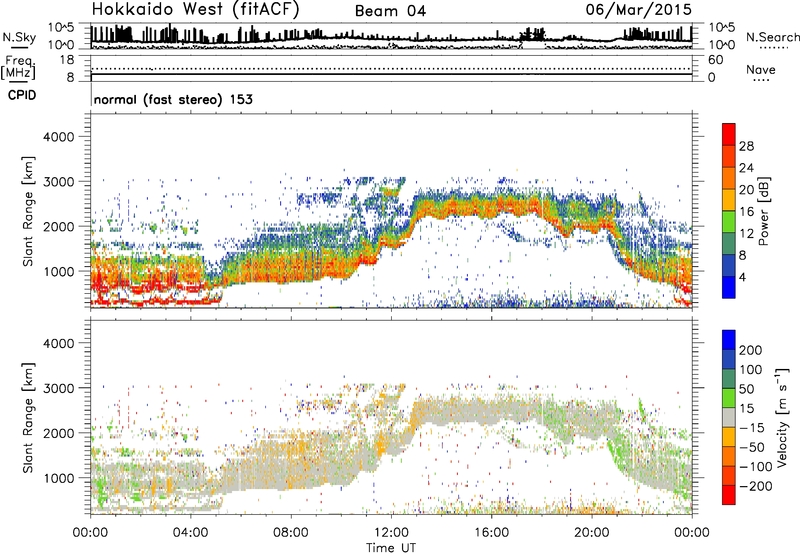800x554 pixels.
Task: Click the 'N.Sky' legend label
Action: click(x=19, y=37)
